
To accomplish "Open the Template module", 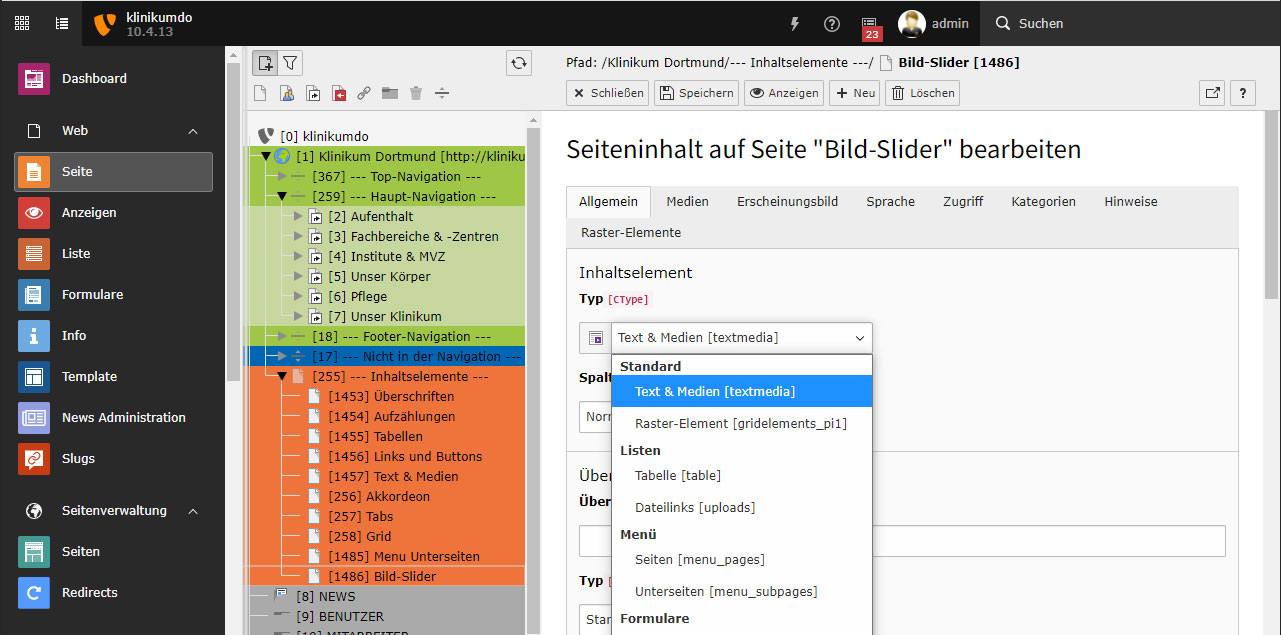I will pyautogui.click(x=113, y=376).
